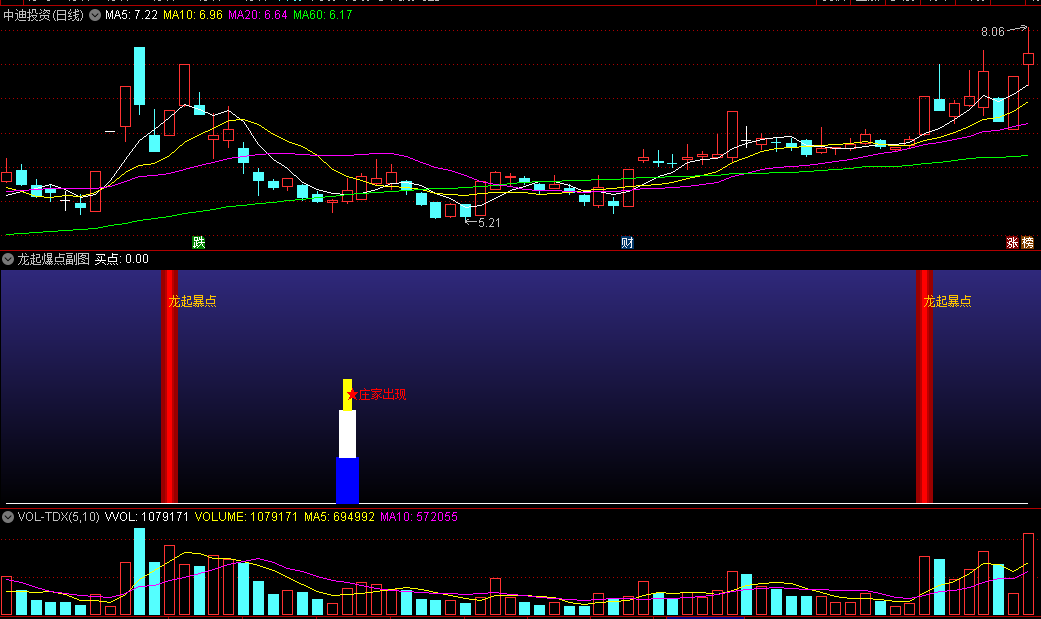1041x619 pixels.
Task: Click the left 龙起暴点 signal label
Action: point(193,301)
